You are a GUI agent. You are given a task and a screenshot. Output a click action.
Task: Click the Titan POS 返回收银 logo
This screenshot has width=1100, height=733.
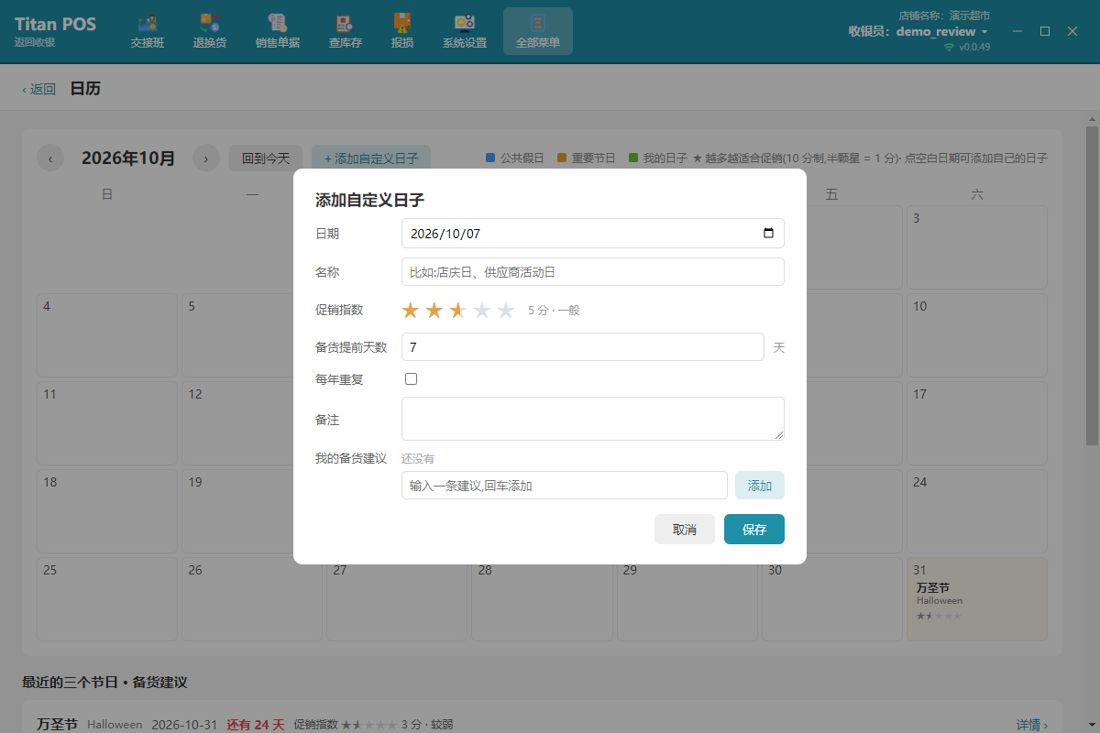55,32
